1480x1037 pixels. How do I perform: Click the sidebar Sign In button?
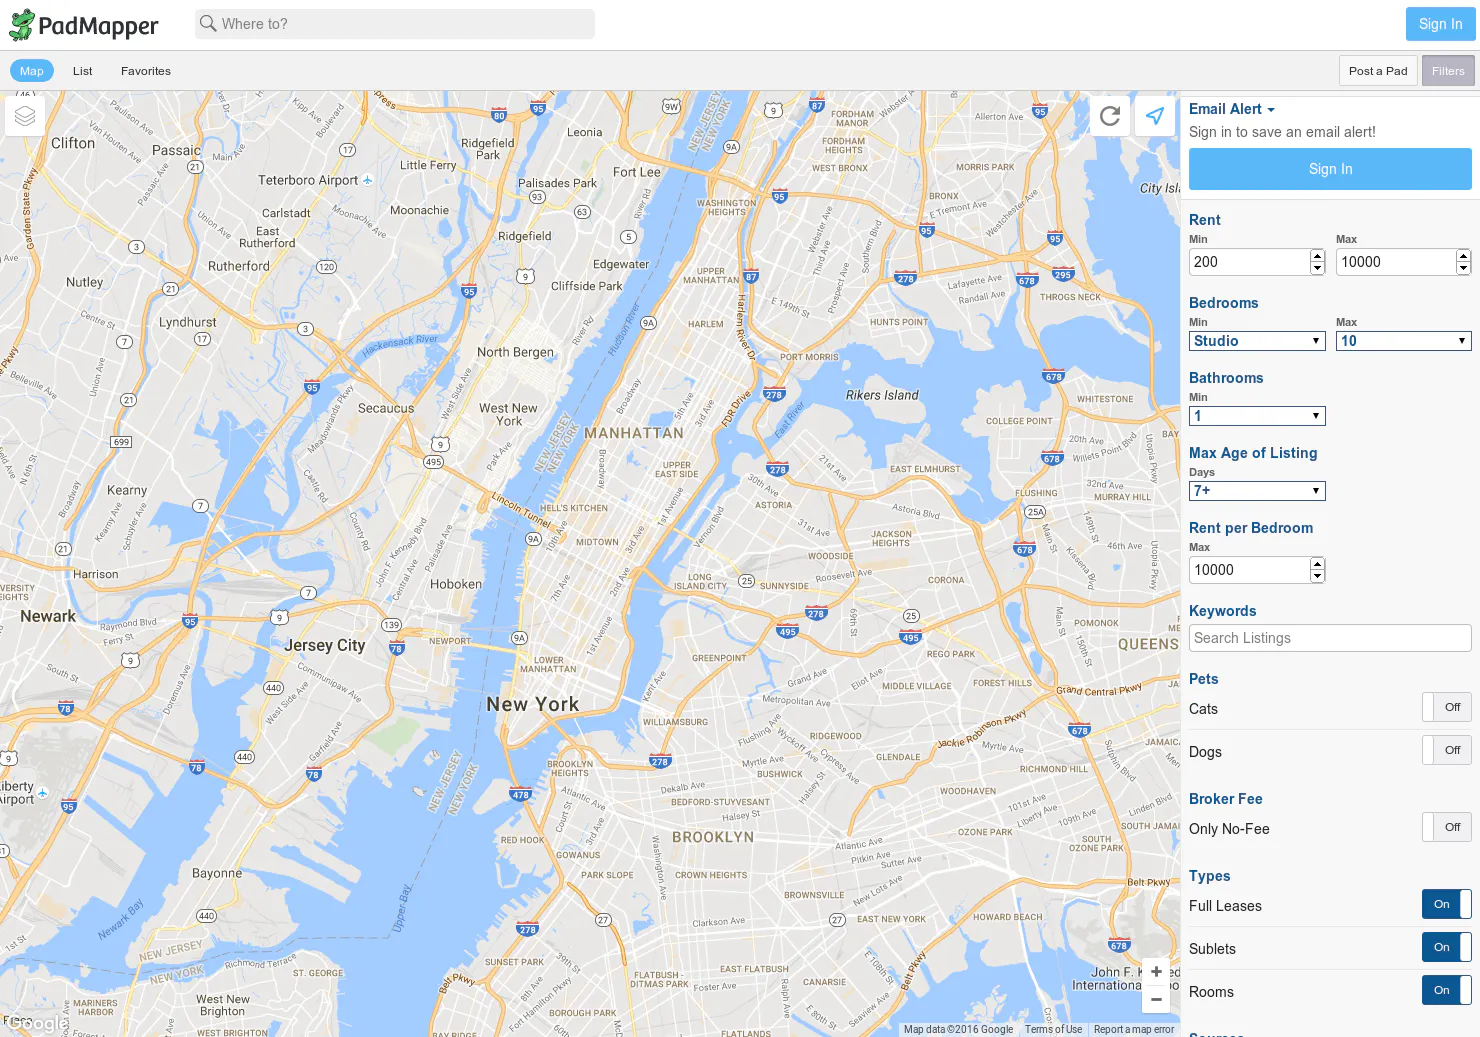coord(1330,169)
